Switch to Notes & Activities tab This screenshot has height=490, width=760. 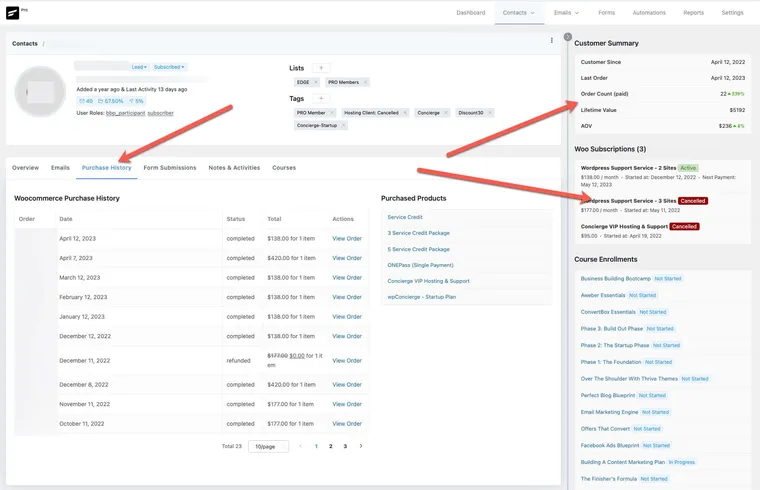[x=234, y=168]
